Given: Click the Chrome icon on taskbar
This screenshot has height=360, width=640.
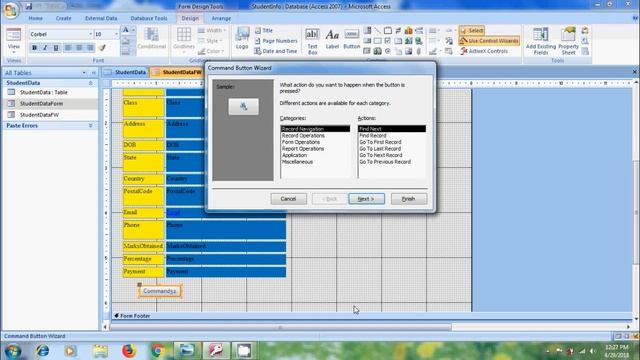Looking at the screenshot, I should 158,351.
